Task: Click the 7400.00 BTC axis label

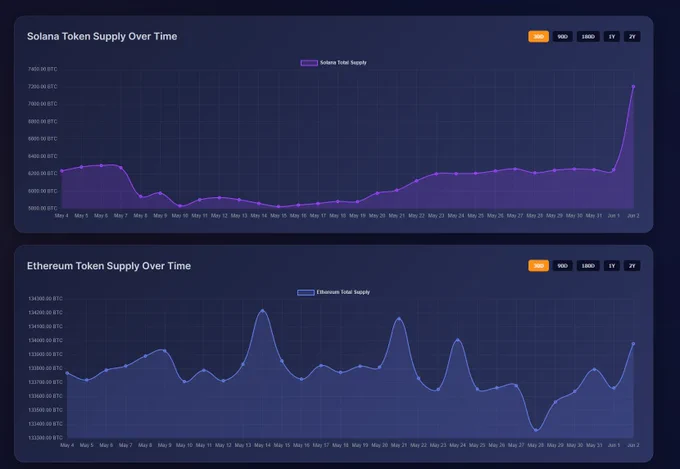Action: coord(42,69)
